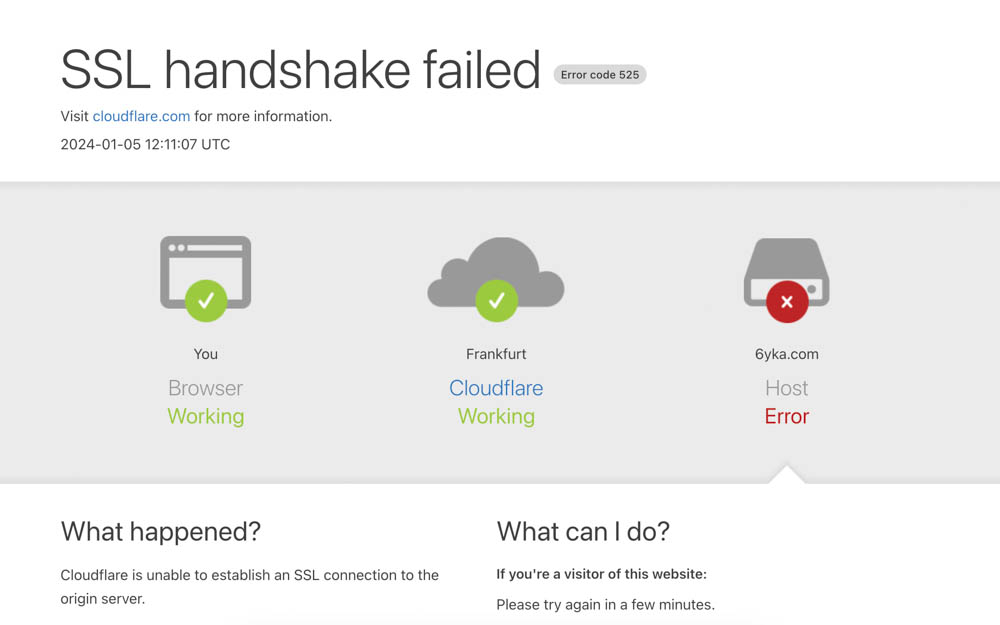Open the blue Cloudflare status link
Image resolution: width=1000 pixels, height=625 pixels.
tap(496, 388)
